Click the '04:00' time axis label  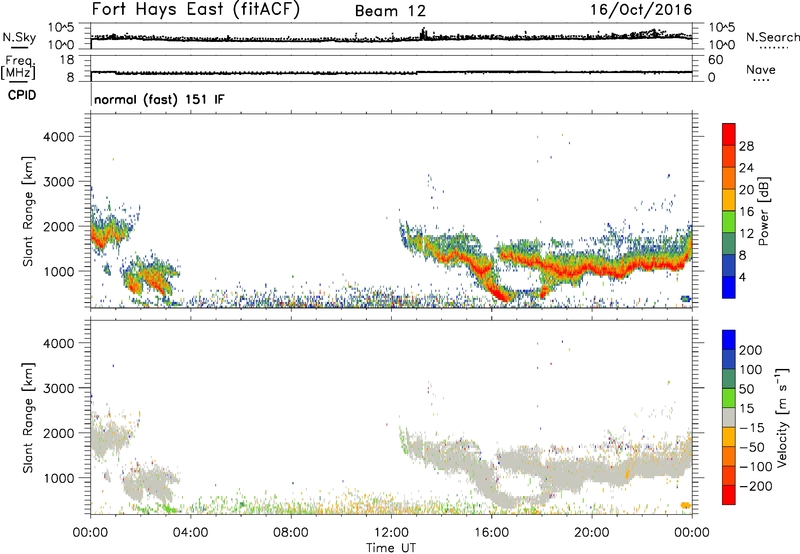pyautogui.click(x=191, y=533)
